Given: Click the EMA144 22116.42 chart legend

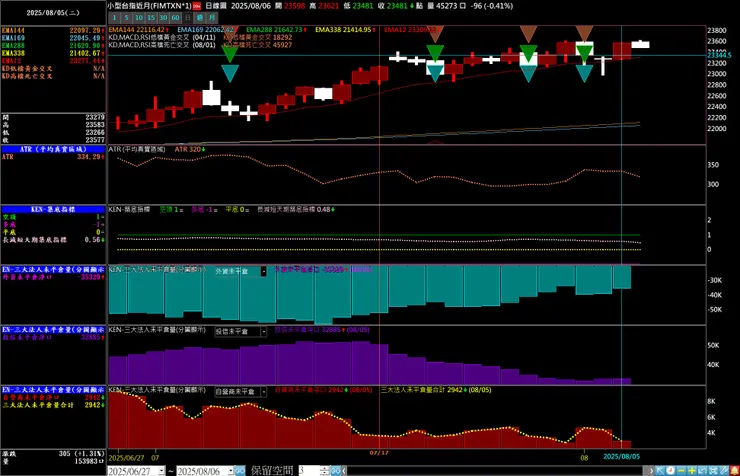Looking at the screenshot, I should click(x=137, y=30).
